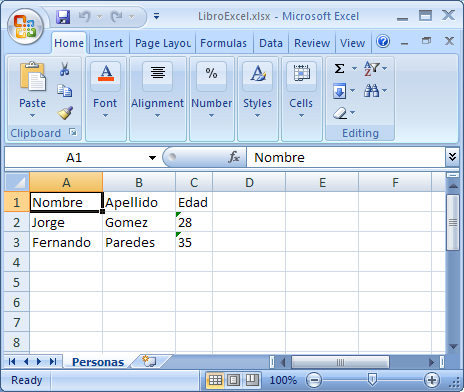Click the zoom slider handle
The width and height of the screenshot is (464, 392).
click(372, 379)
